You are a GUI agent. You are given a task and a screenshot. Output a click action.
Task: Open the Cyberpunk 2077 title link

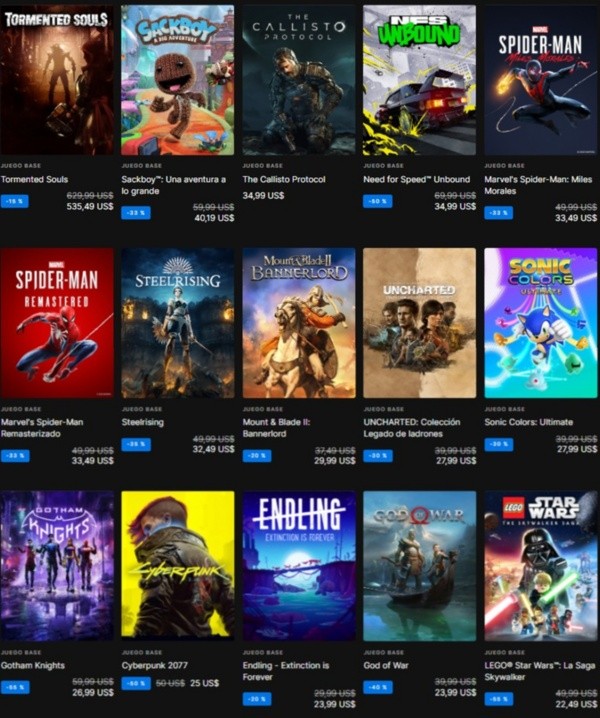pyautogui.click(x=154, y=665)
